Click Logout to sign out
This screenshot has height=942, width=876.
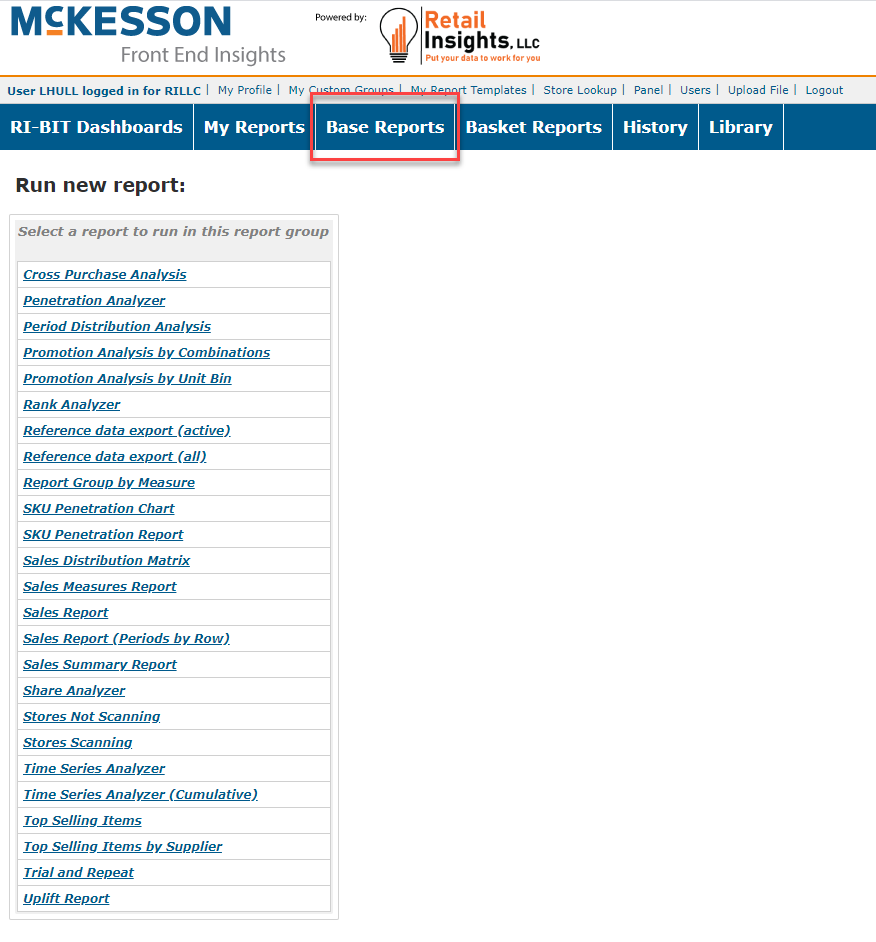click(824, 90)
